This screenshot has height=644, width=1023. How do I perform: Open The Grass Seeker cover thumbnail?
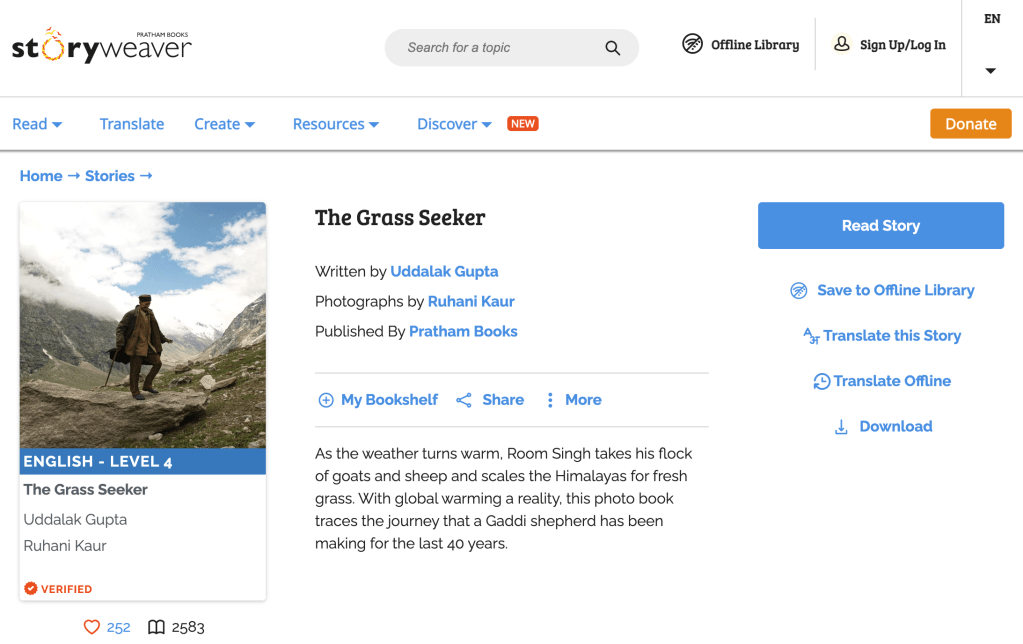point(143,325)
